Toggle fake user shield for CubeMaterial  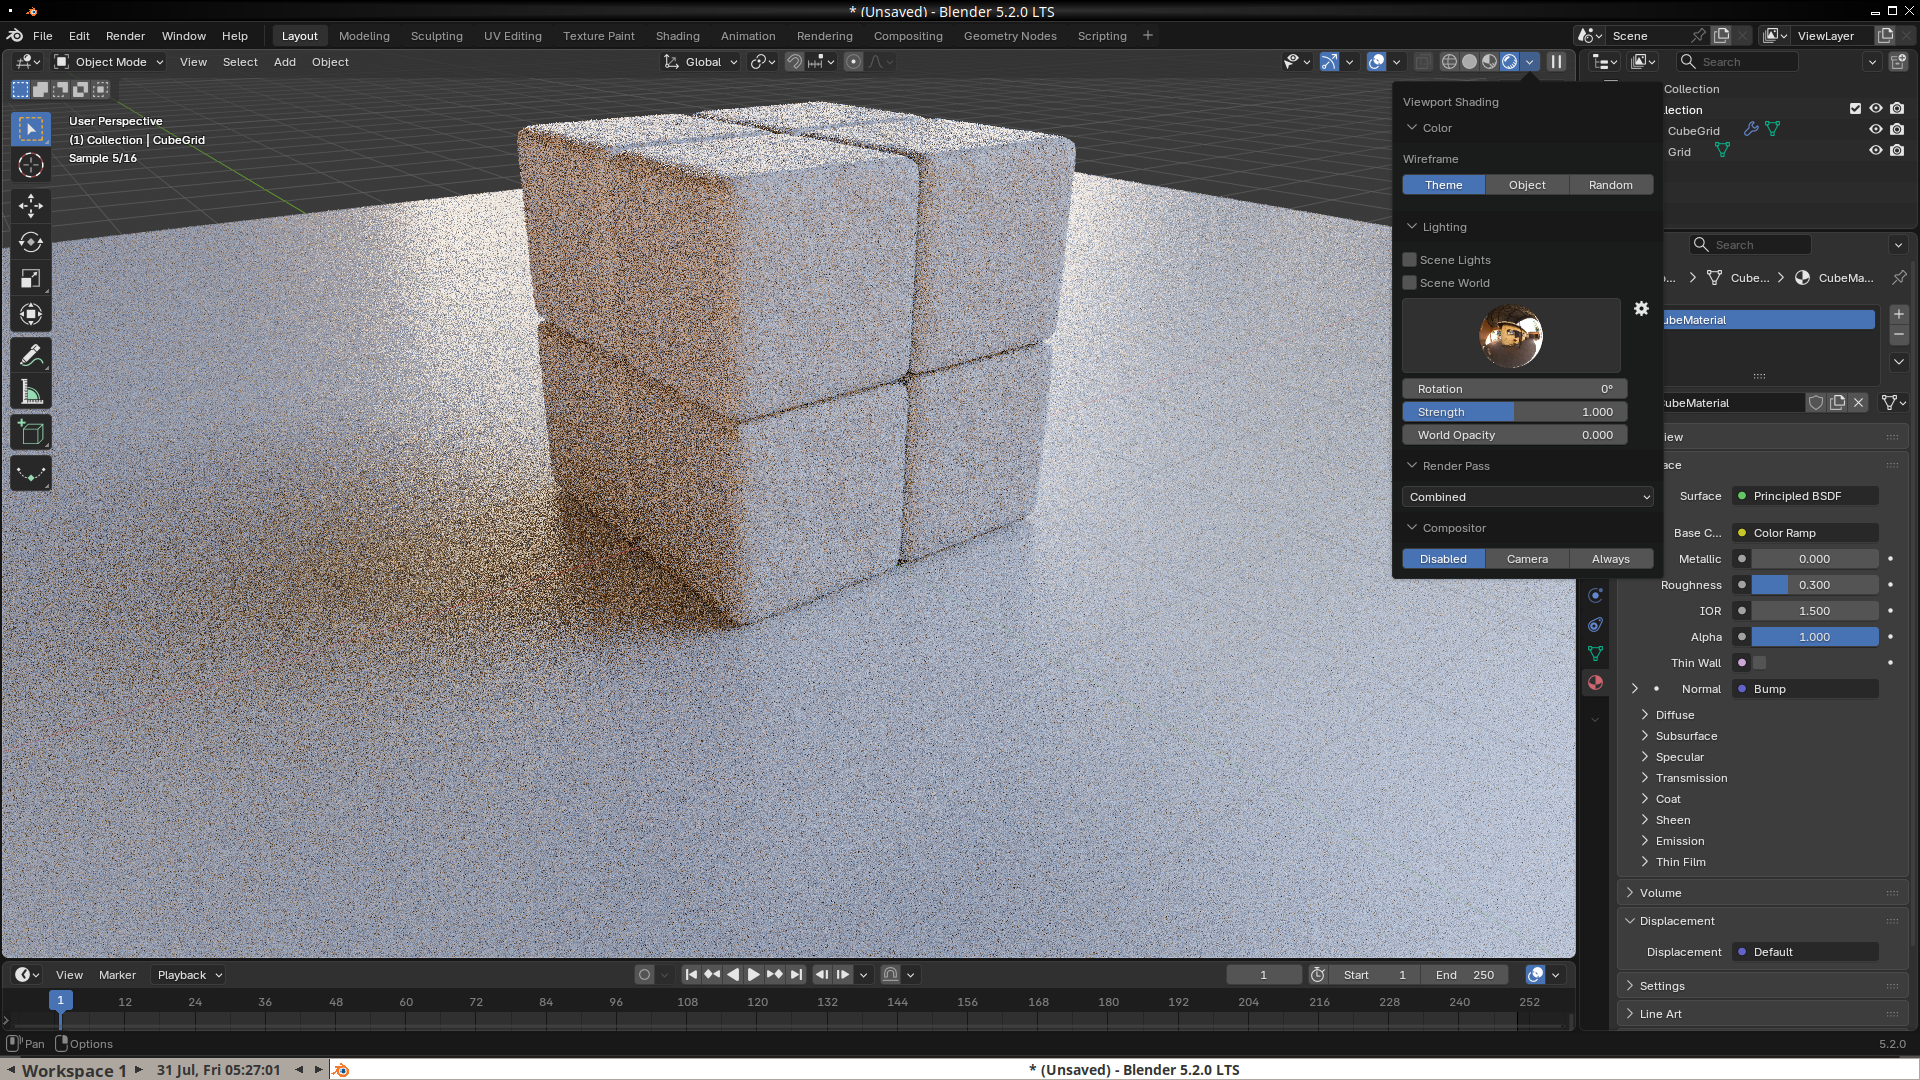click(1816, 403)
